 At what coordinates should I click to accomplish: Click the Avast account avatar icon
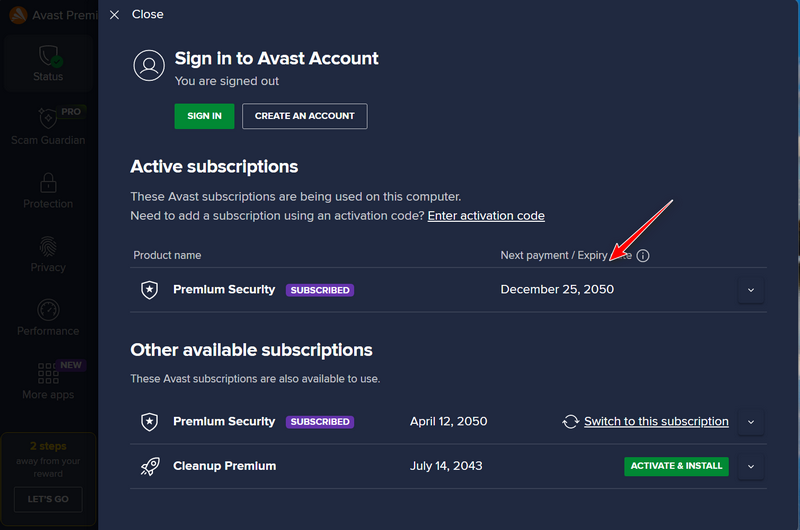pos(149,65)
